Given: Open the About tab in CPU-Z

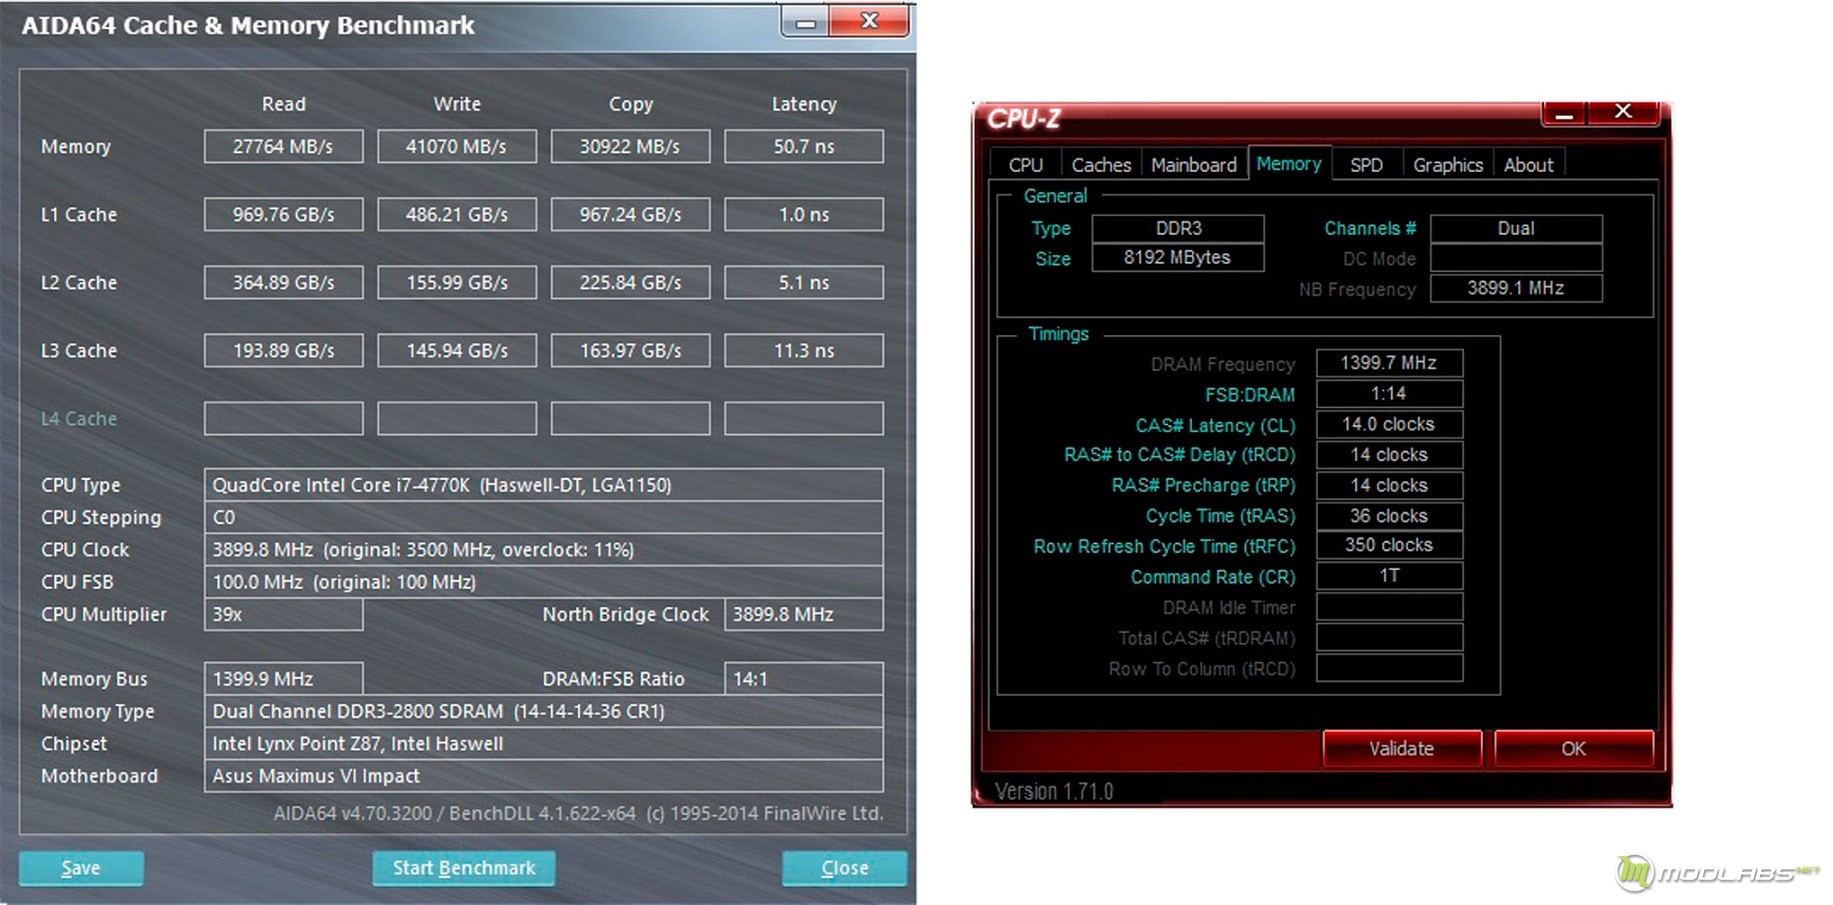Looking at the screenshot, I should click(1529, 165).
